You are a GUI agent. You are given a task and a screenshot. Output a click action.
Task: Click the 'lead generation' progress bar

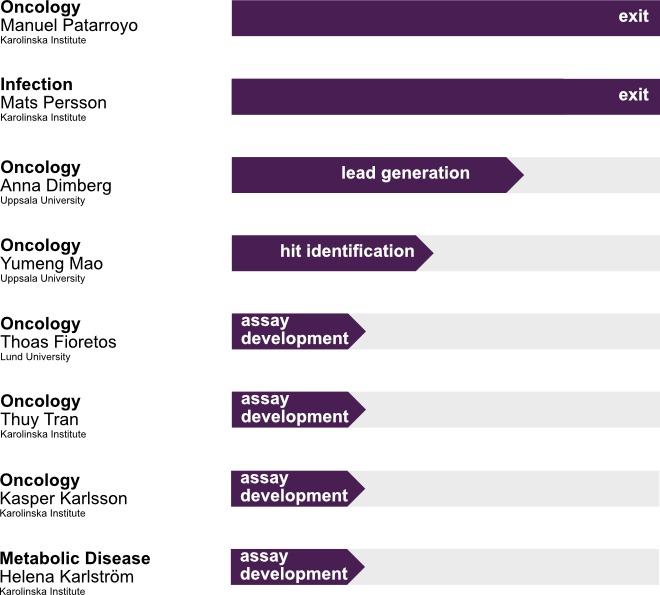point(405,173)
